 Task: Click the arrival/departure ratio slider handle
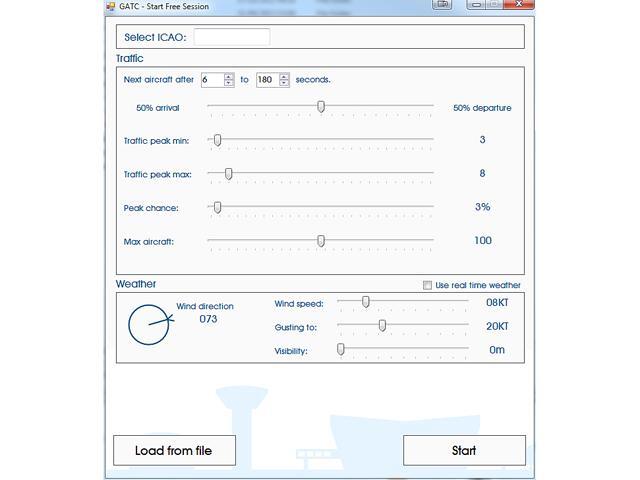[321, 106]
